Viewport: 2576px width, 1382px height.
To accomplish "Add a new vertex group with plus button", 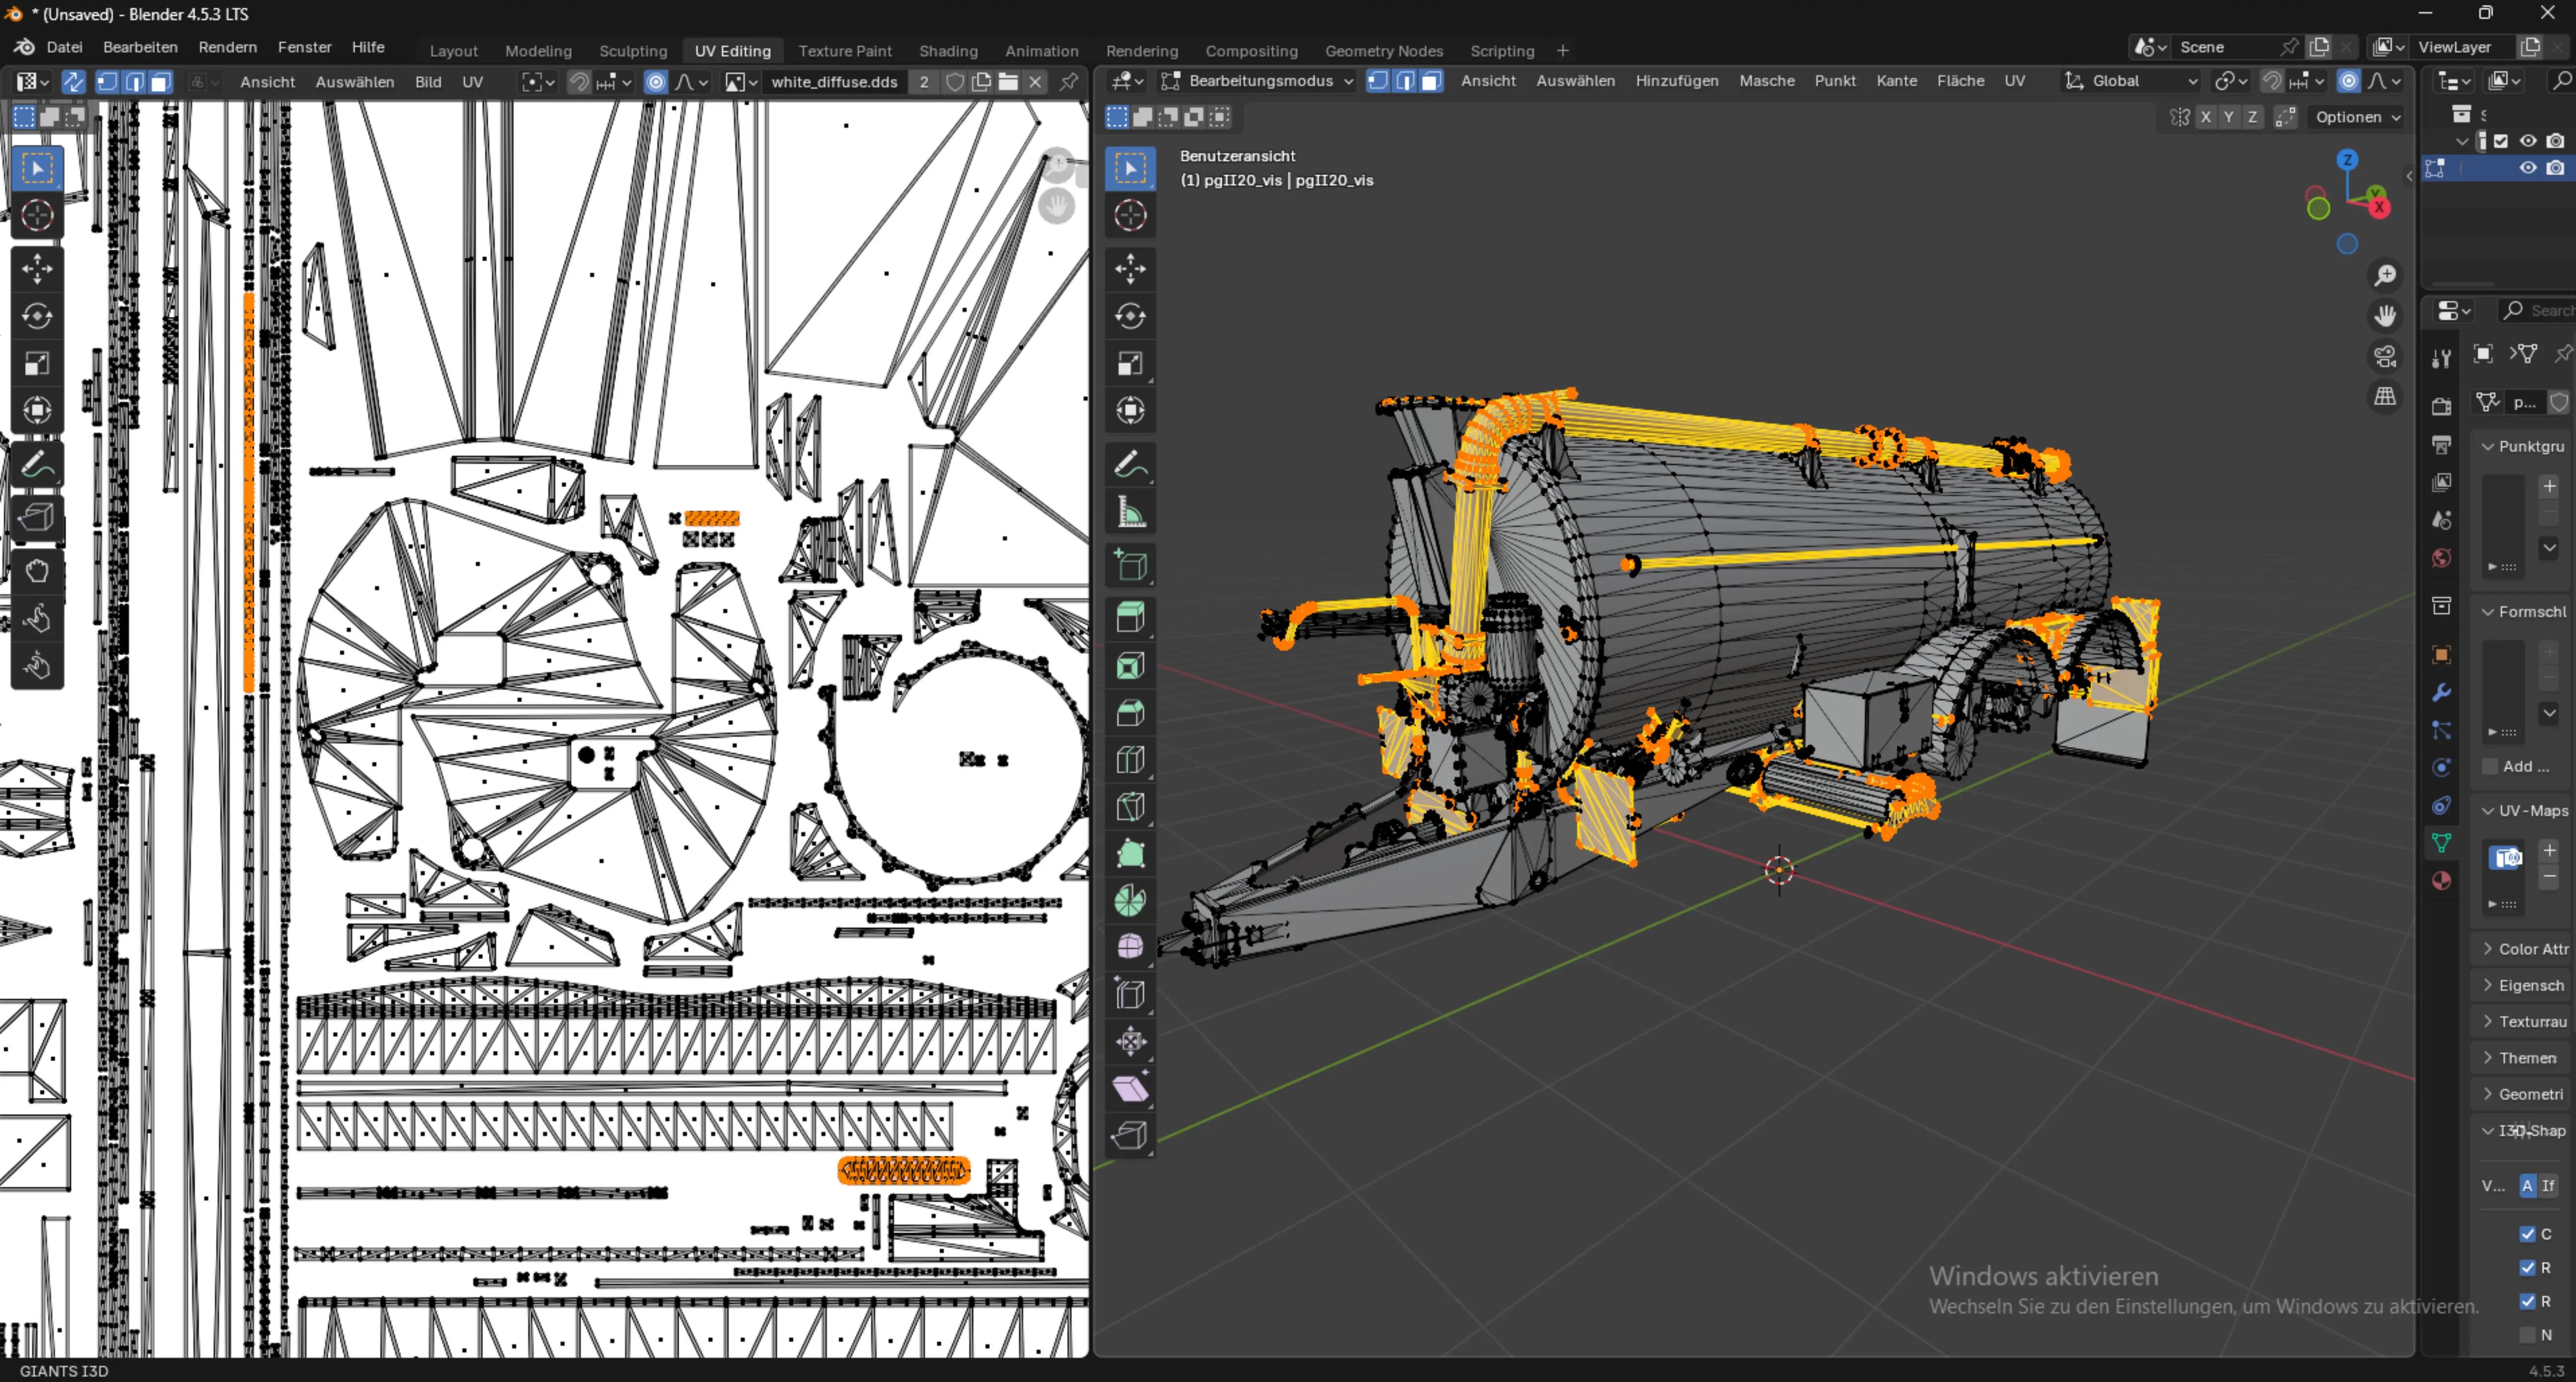I will click(x=2549, y=486).
